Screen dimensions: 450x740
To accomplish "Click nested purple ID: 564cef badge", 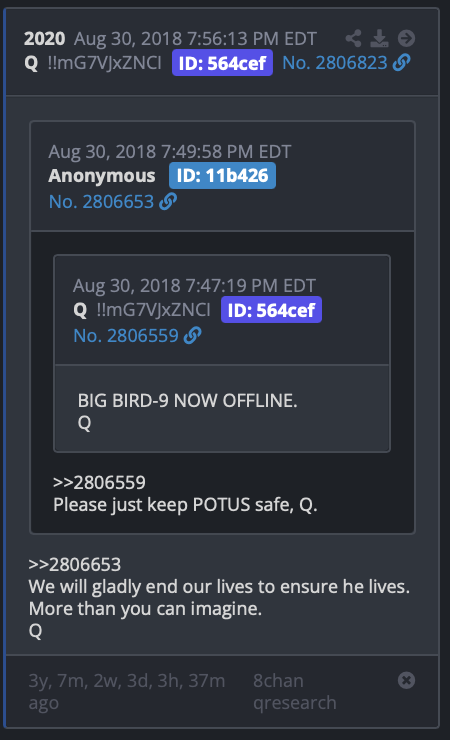I will (271, 310).
